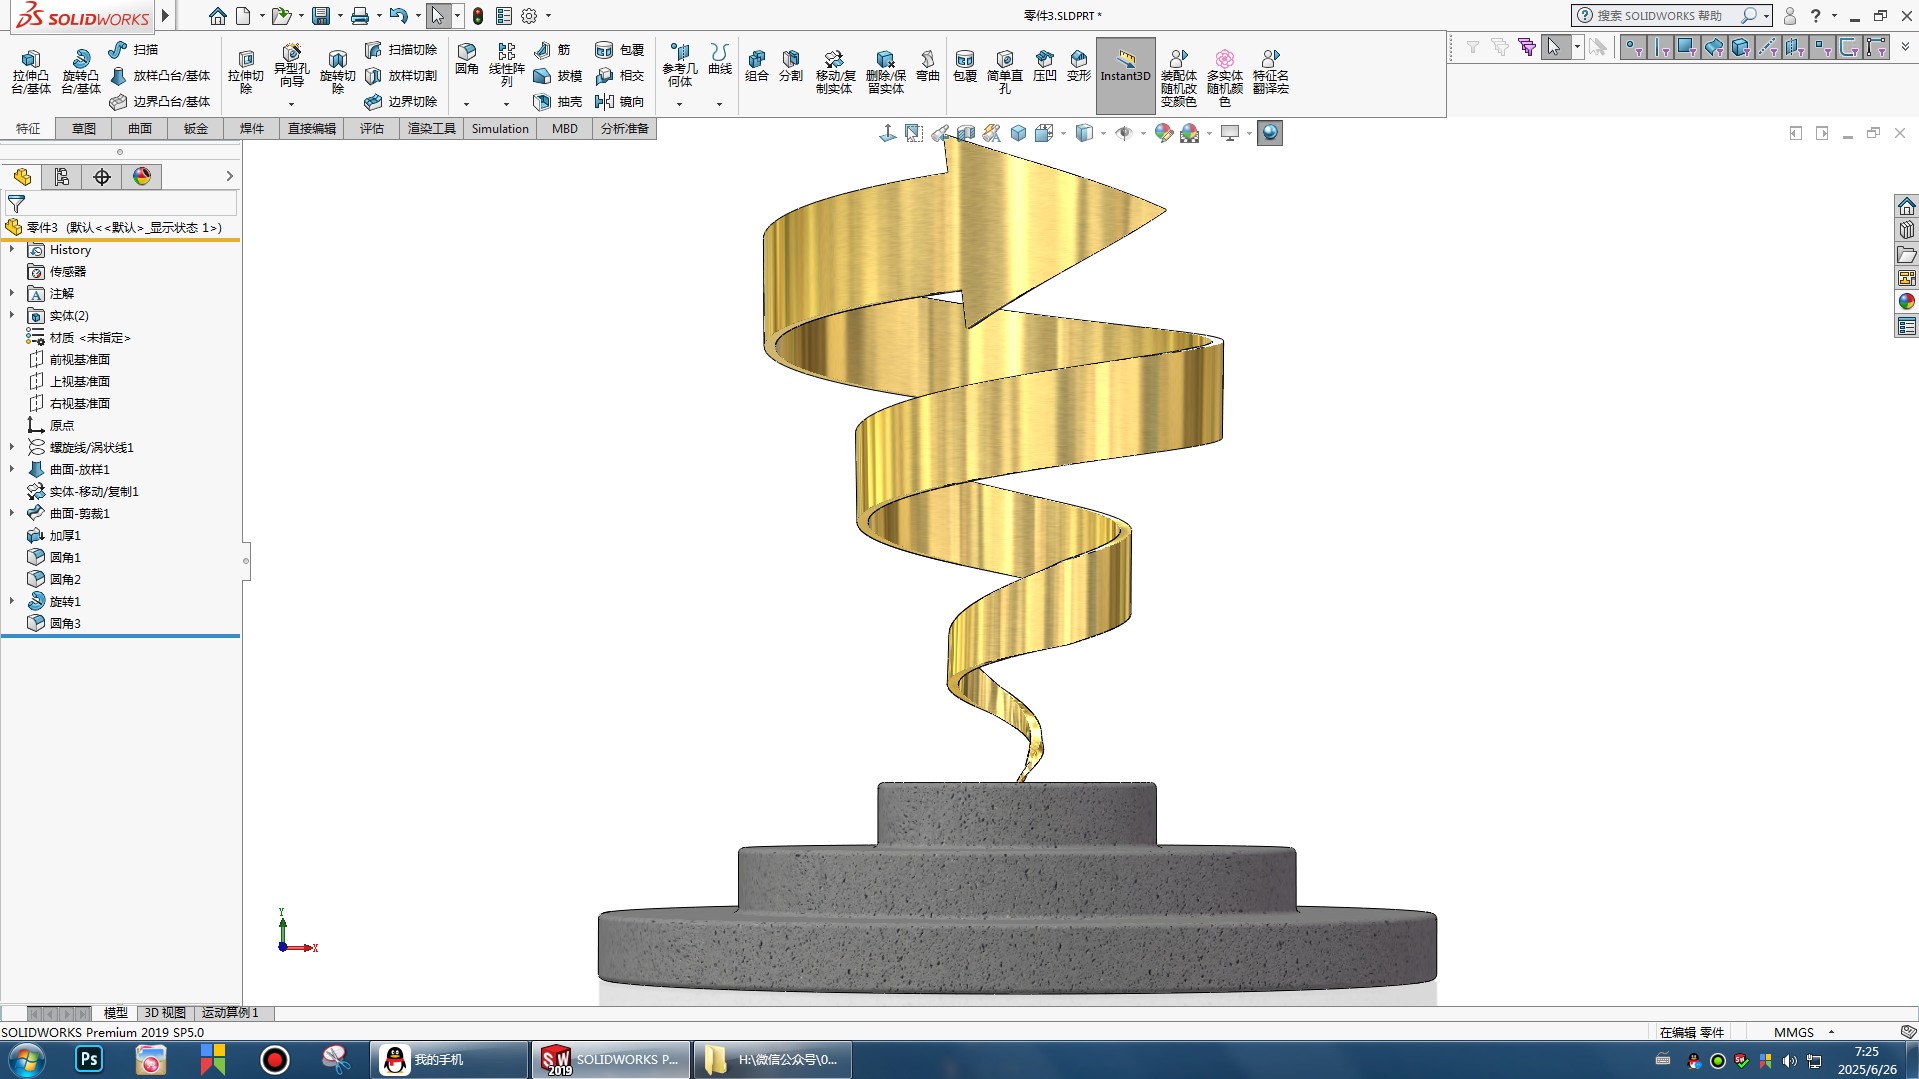Click the 扫描 sweep boss tool
1919x1079 pixels.
(133, 49)
